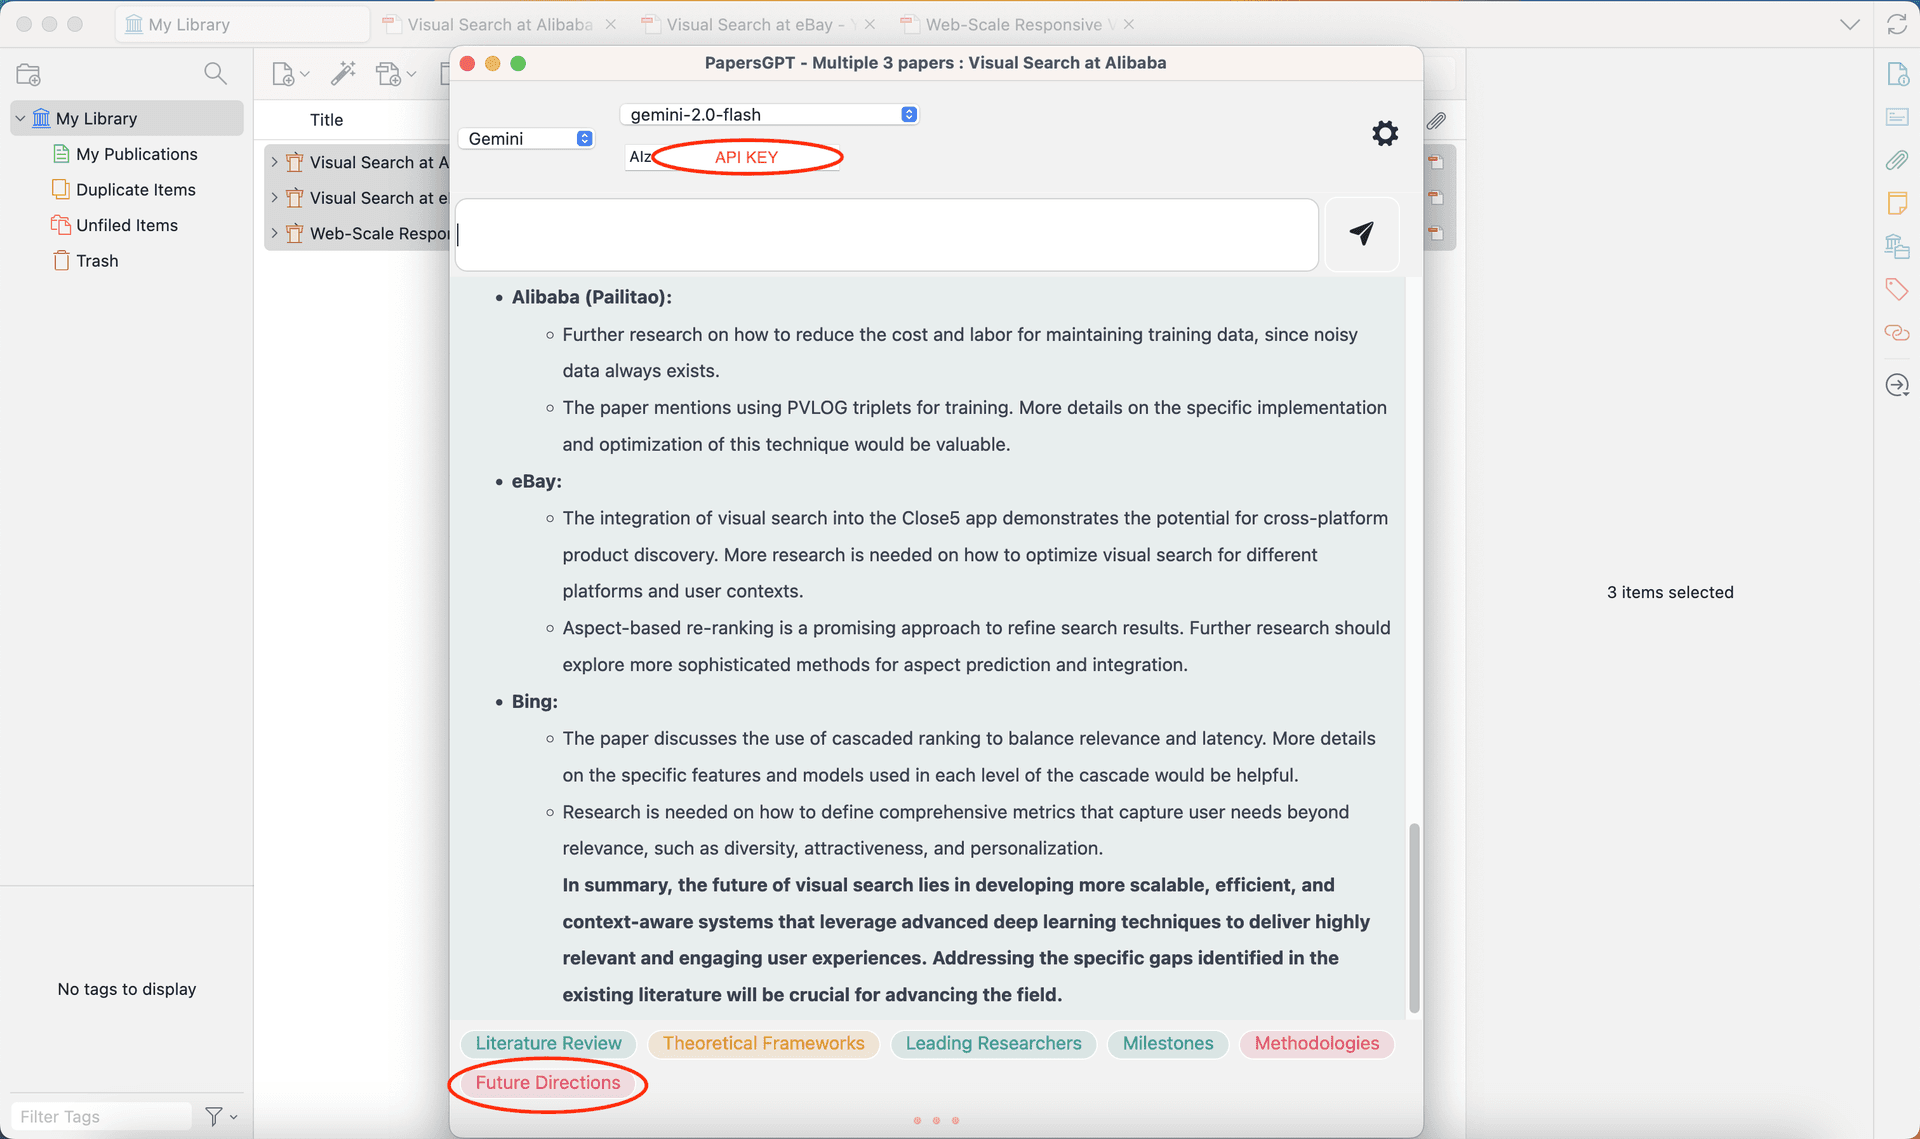Switch to Visual Search at eBay tab
Viewport: 1920px width, 1139px height.
[749, 24]
